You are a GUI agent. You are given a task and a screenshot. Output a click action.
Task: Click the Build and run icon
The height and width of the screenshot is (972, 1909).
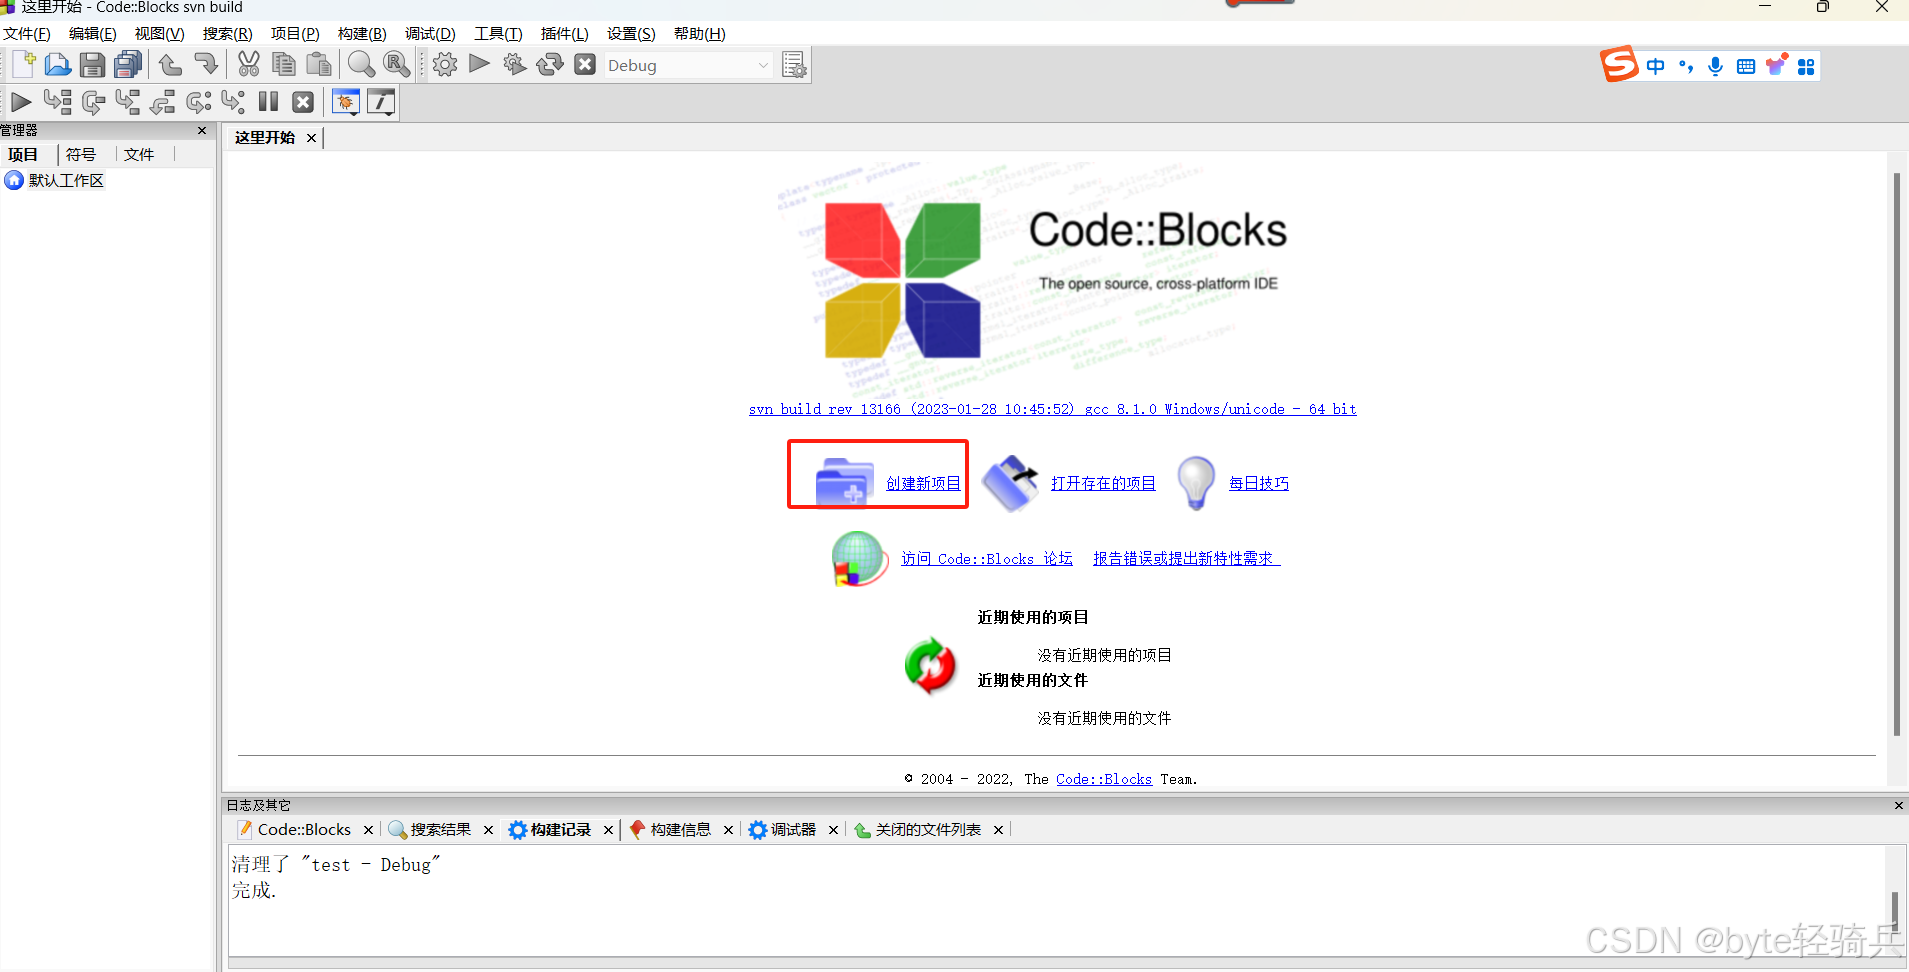pyautogui.click(x=515, y=65)
